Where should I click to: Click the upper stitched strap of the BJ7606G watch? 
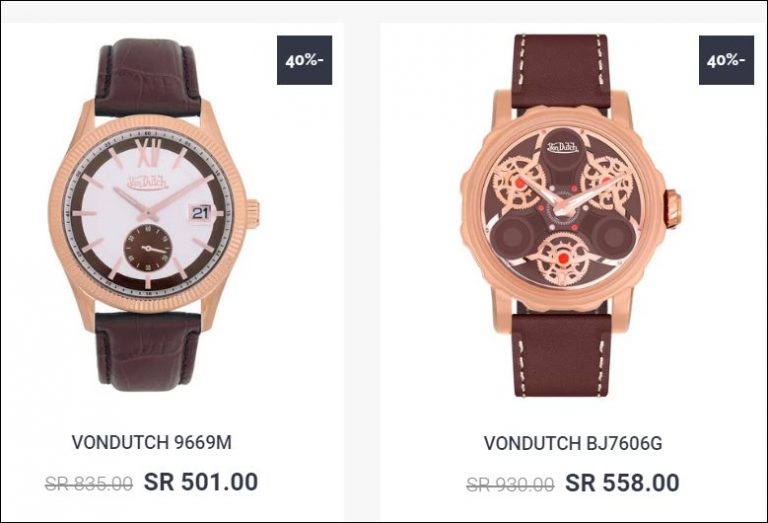[560, 72]
